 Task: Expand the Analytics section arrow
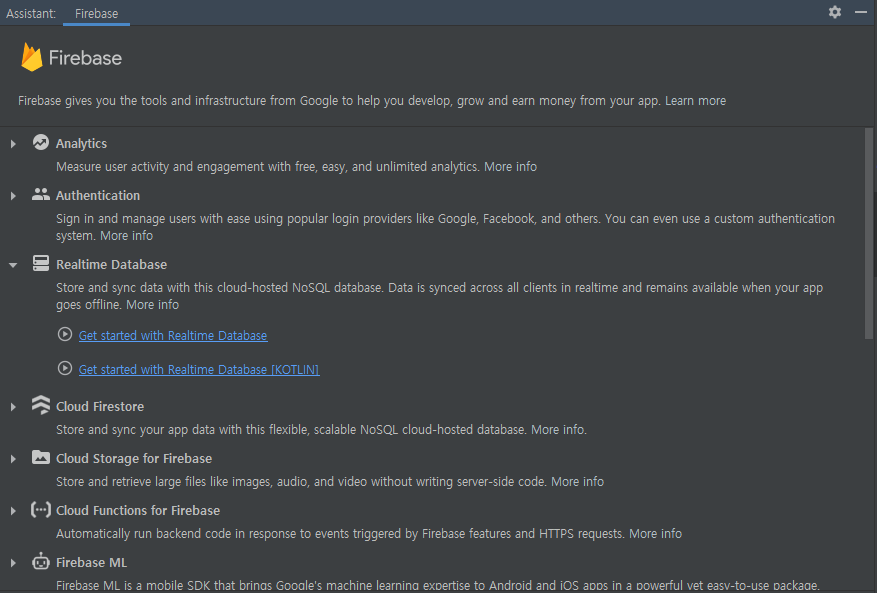[x=13, y=144]
